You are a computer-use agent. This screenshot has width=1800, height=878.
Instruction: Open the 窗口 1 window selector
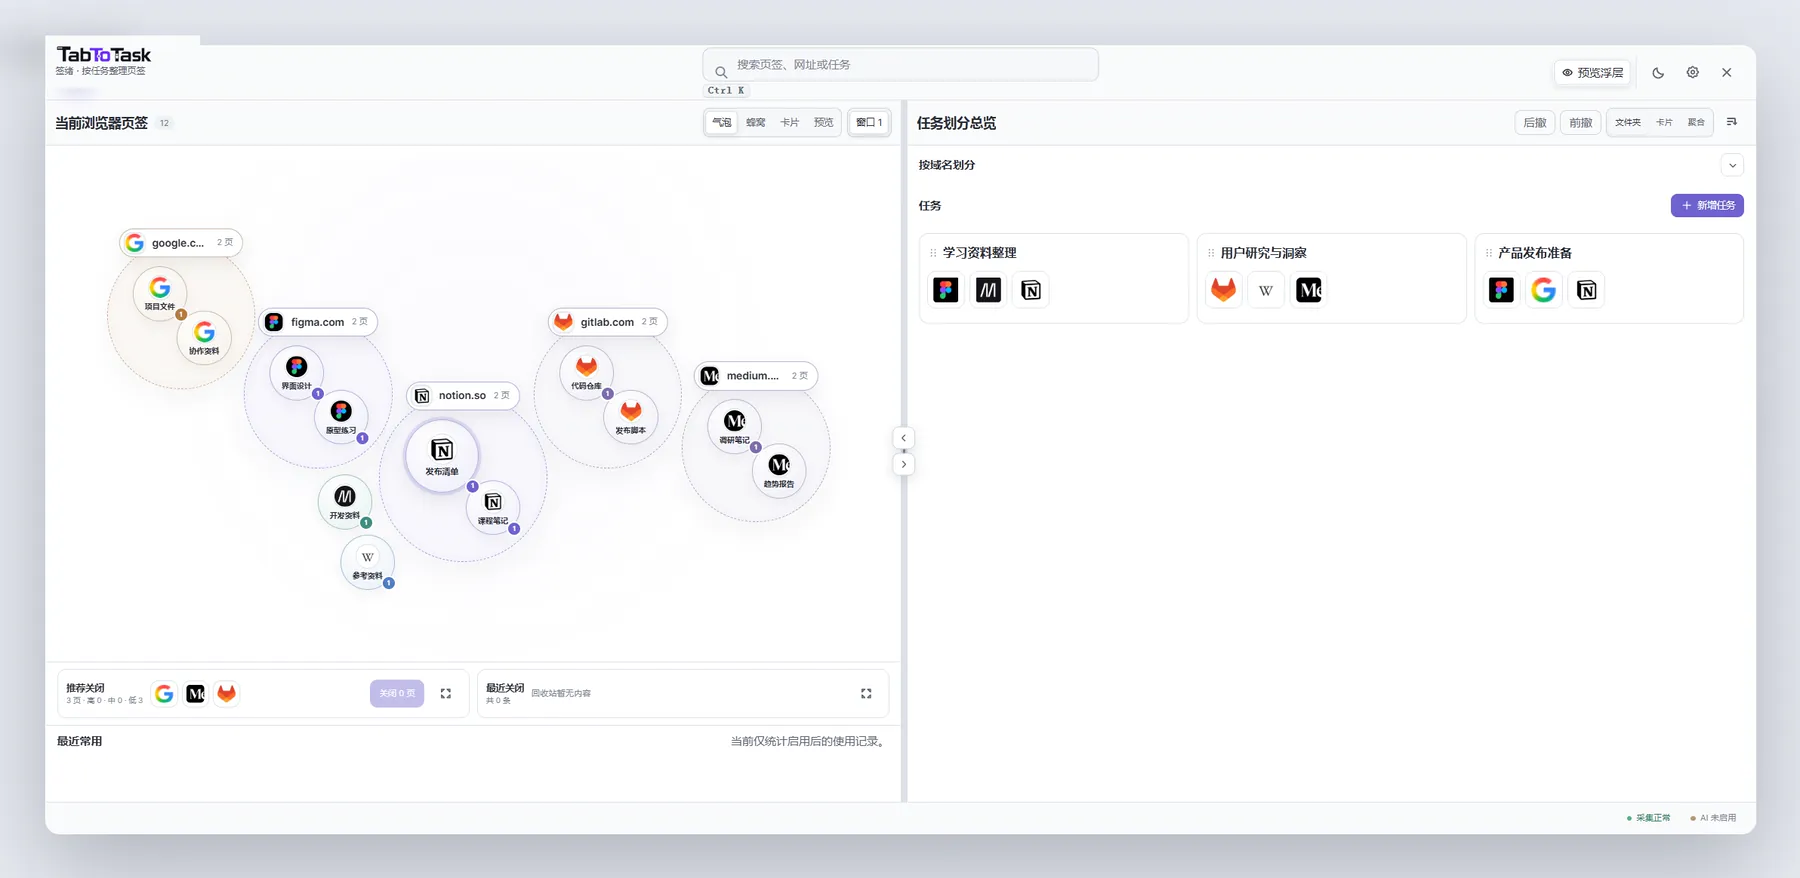[x=869, y=122]
